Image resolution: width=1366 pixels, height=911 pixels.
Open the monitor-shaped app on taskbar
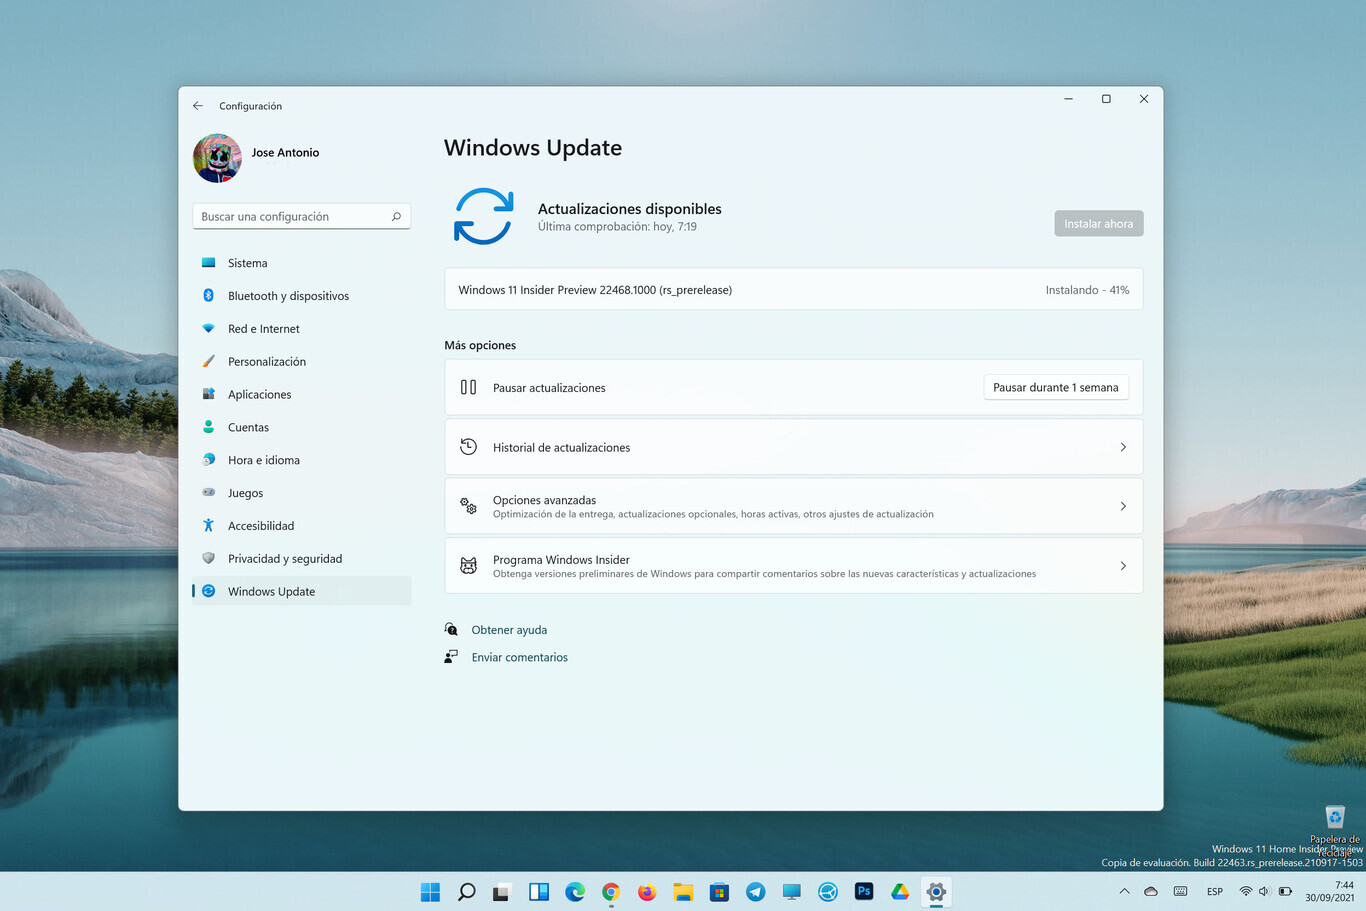(792, 892)
